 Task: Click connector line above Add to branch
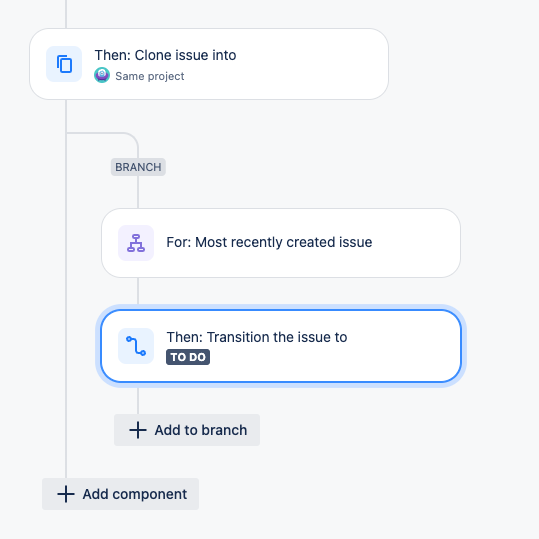point(138,400)
